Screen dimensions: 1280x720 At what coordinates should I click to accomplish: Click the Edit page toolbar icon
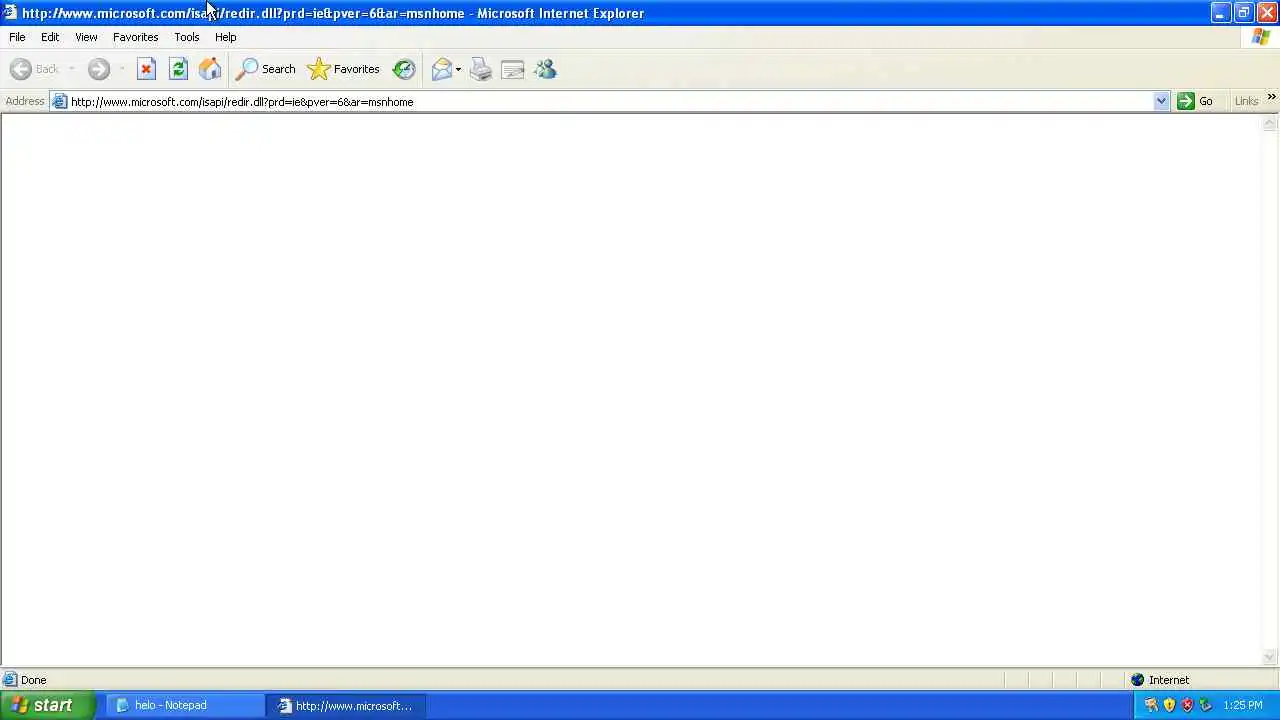pyautogui.click(x=513, y=69)
